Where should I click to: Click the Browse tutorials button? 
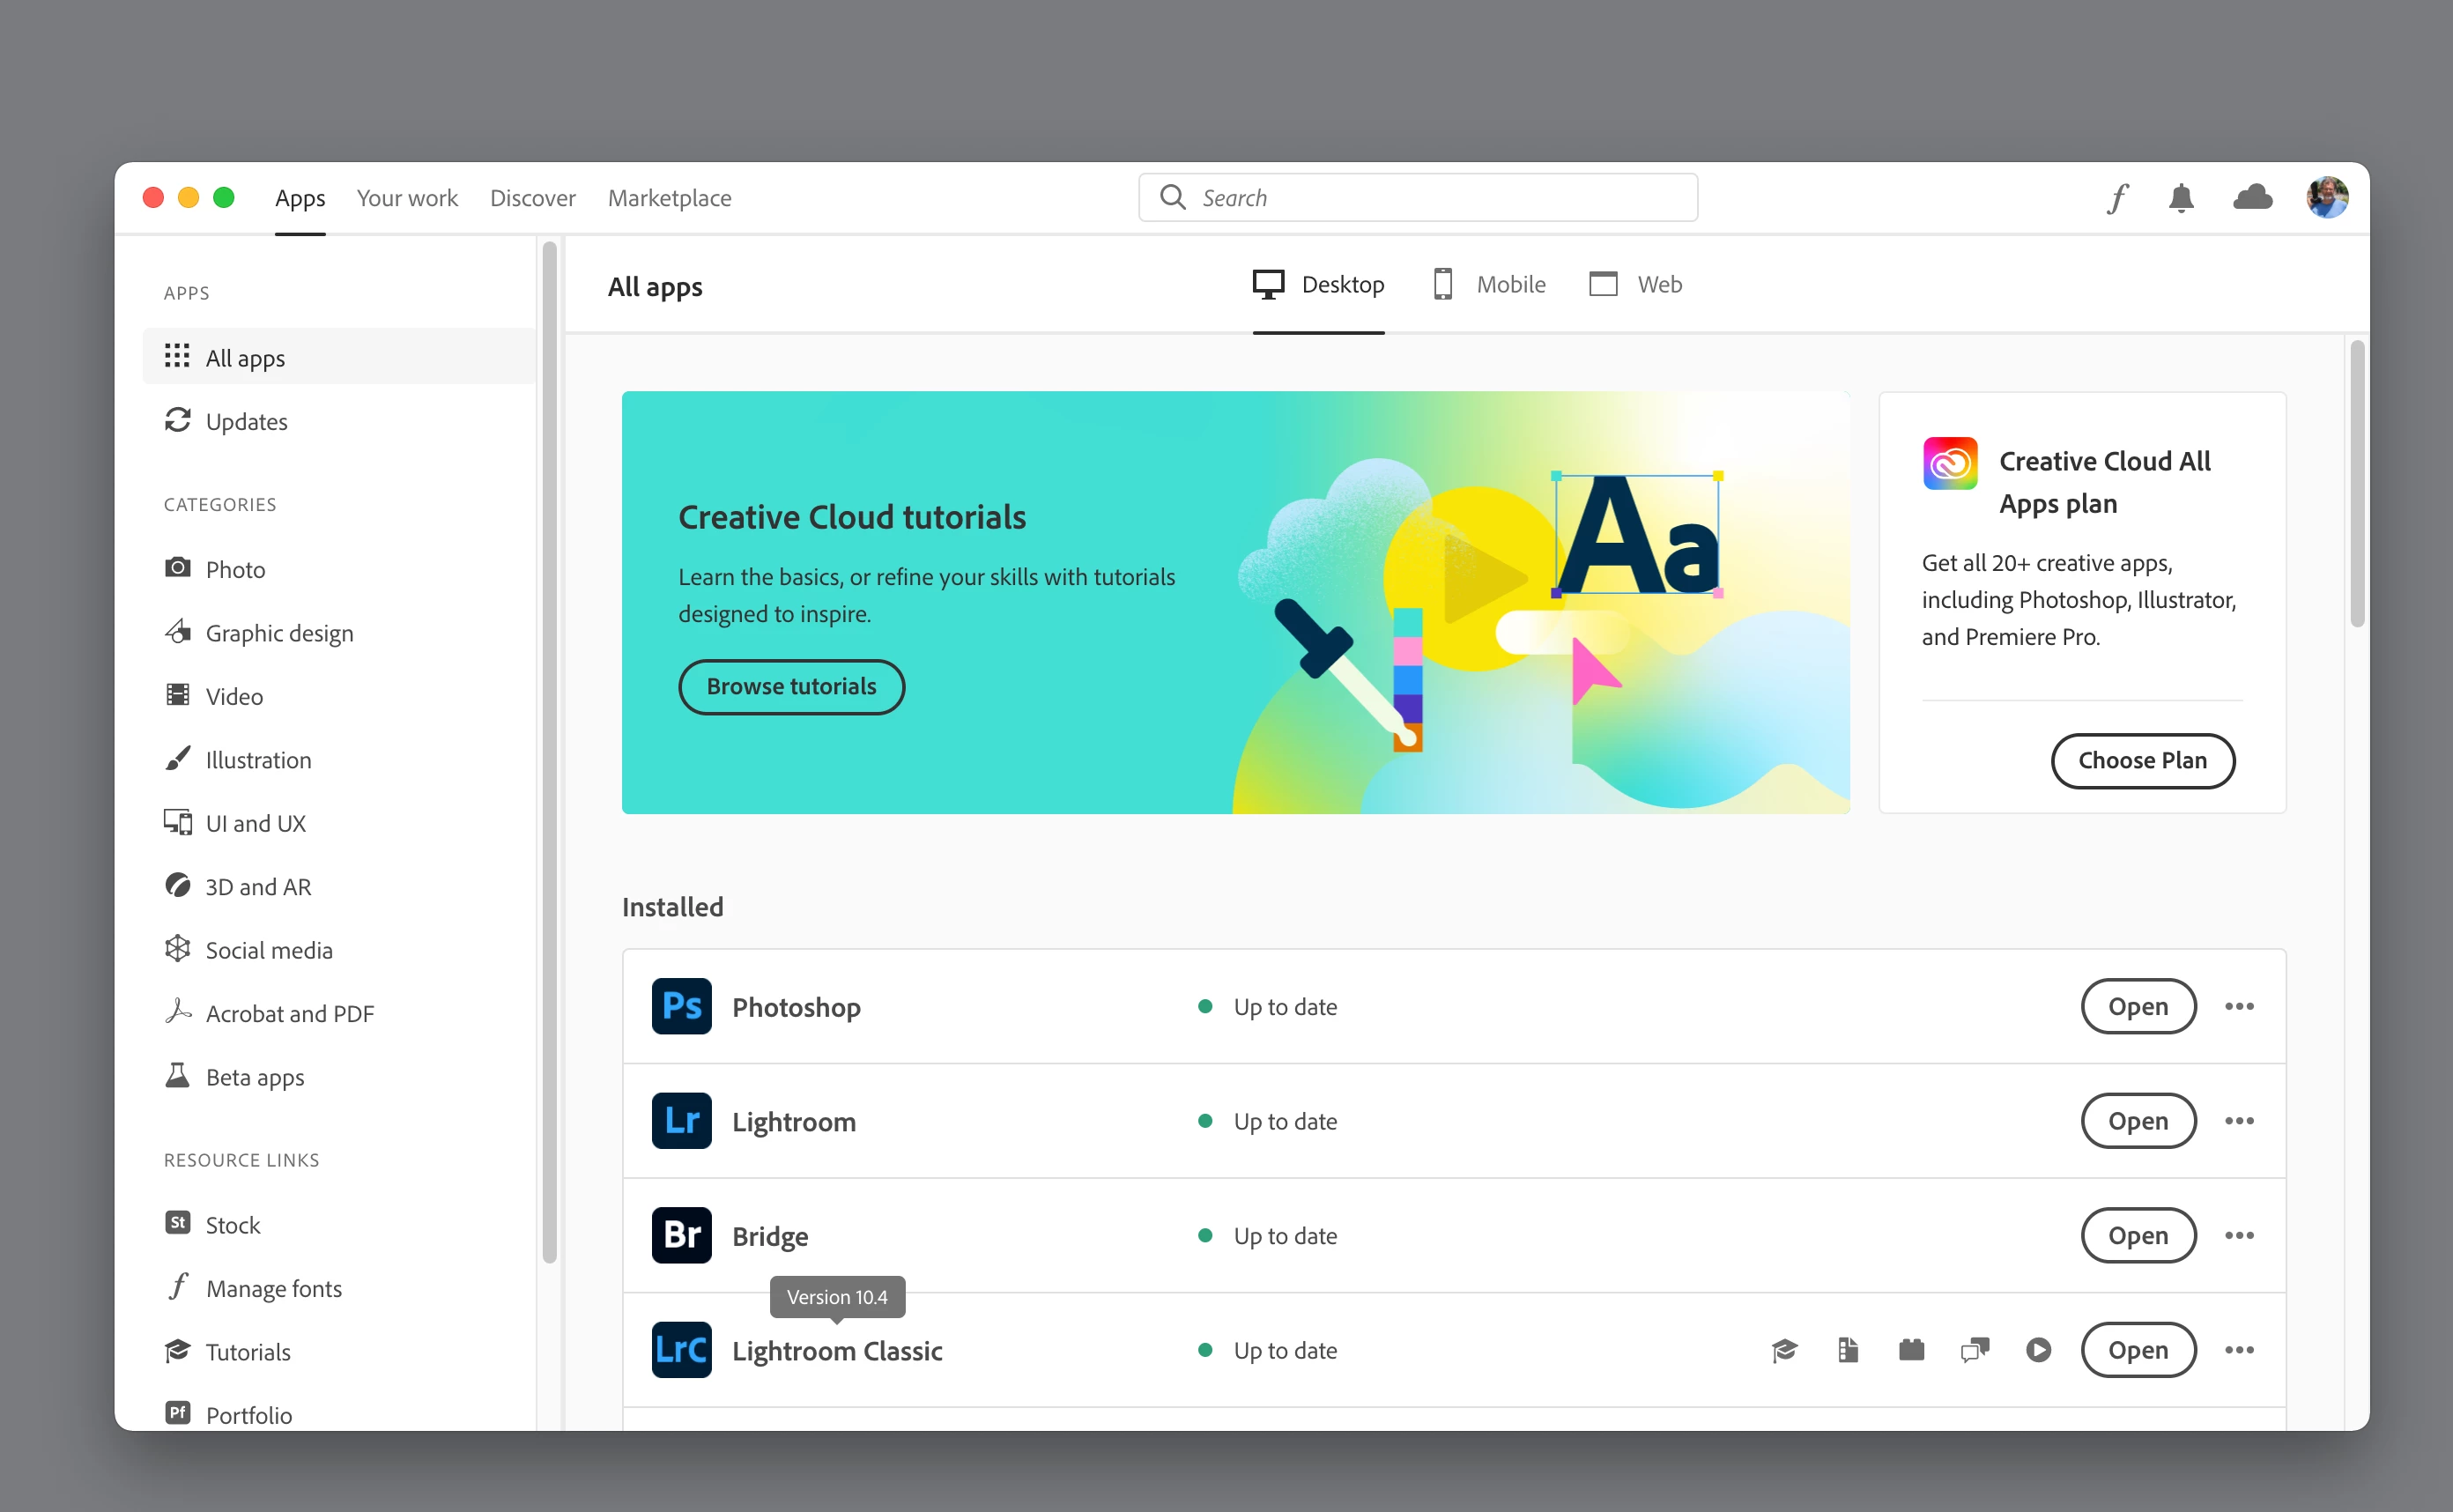[791, 687]
